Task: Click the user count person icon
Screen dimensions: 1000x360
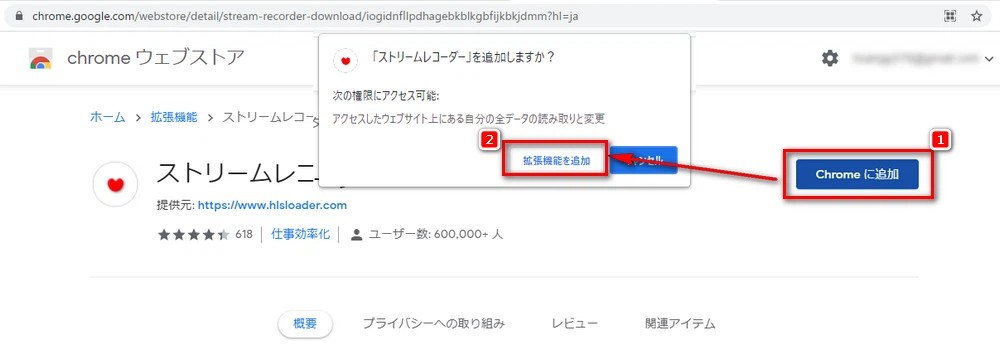Action: 357,235
